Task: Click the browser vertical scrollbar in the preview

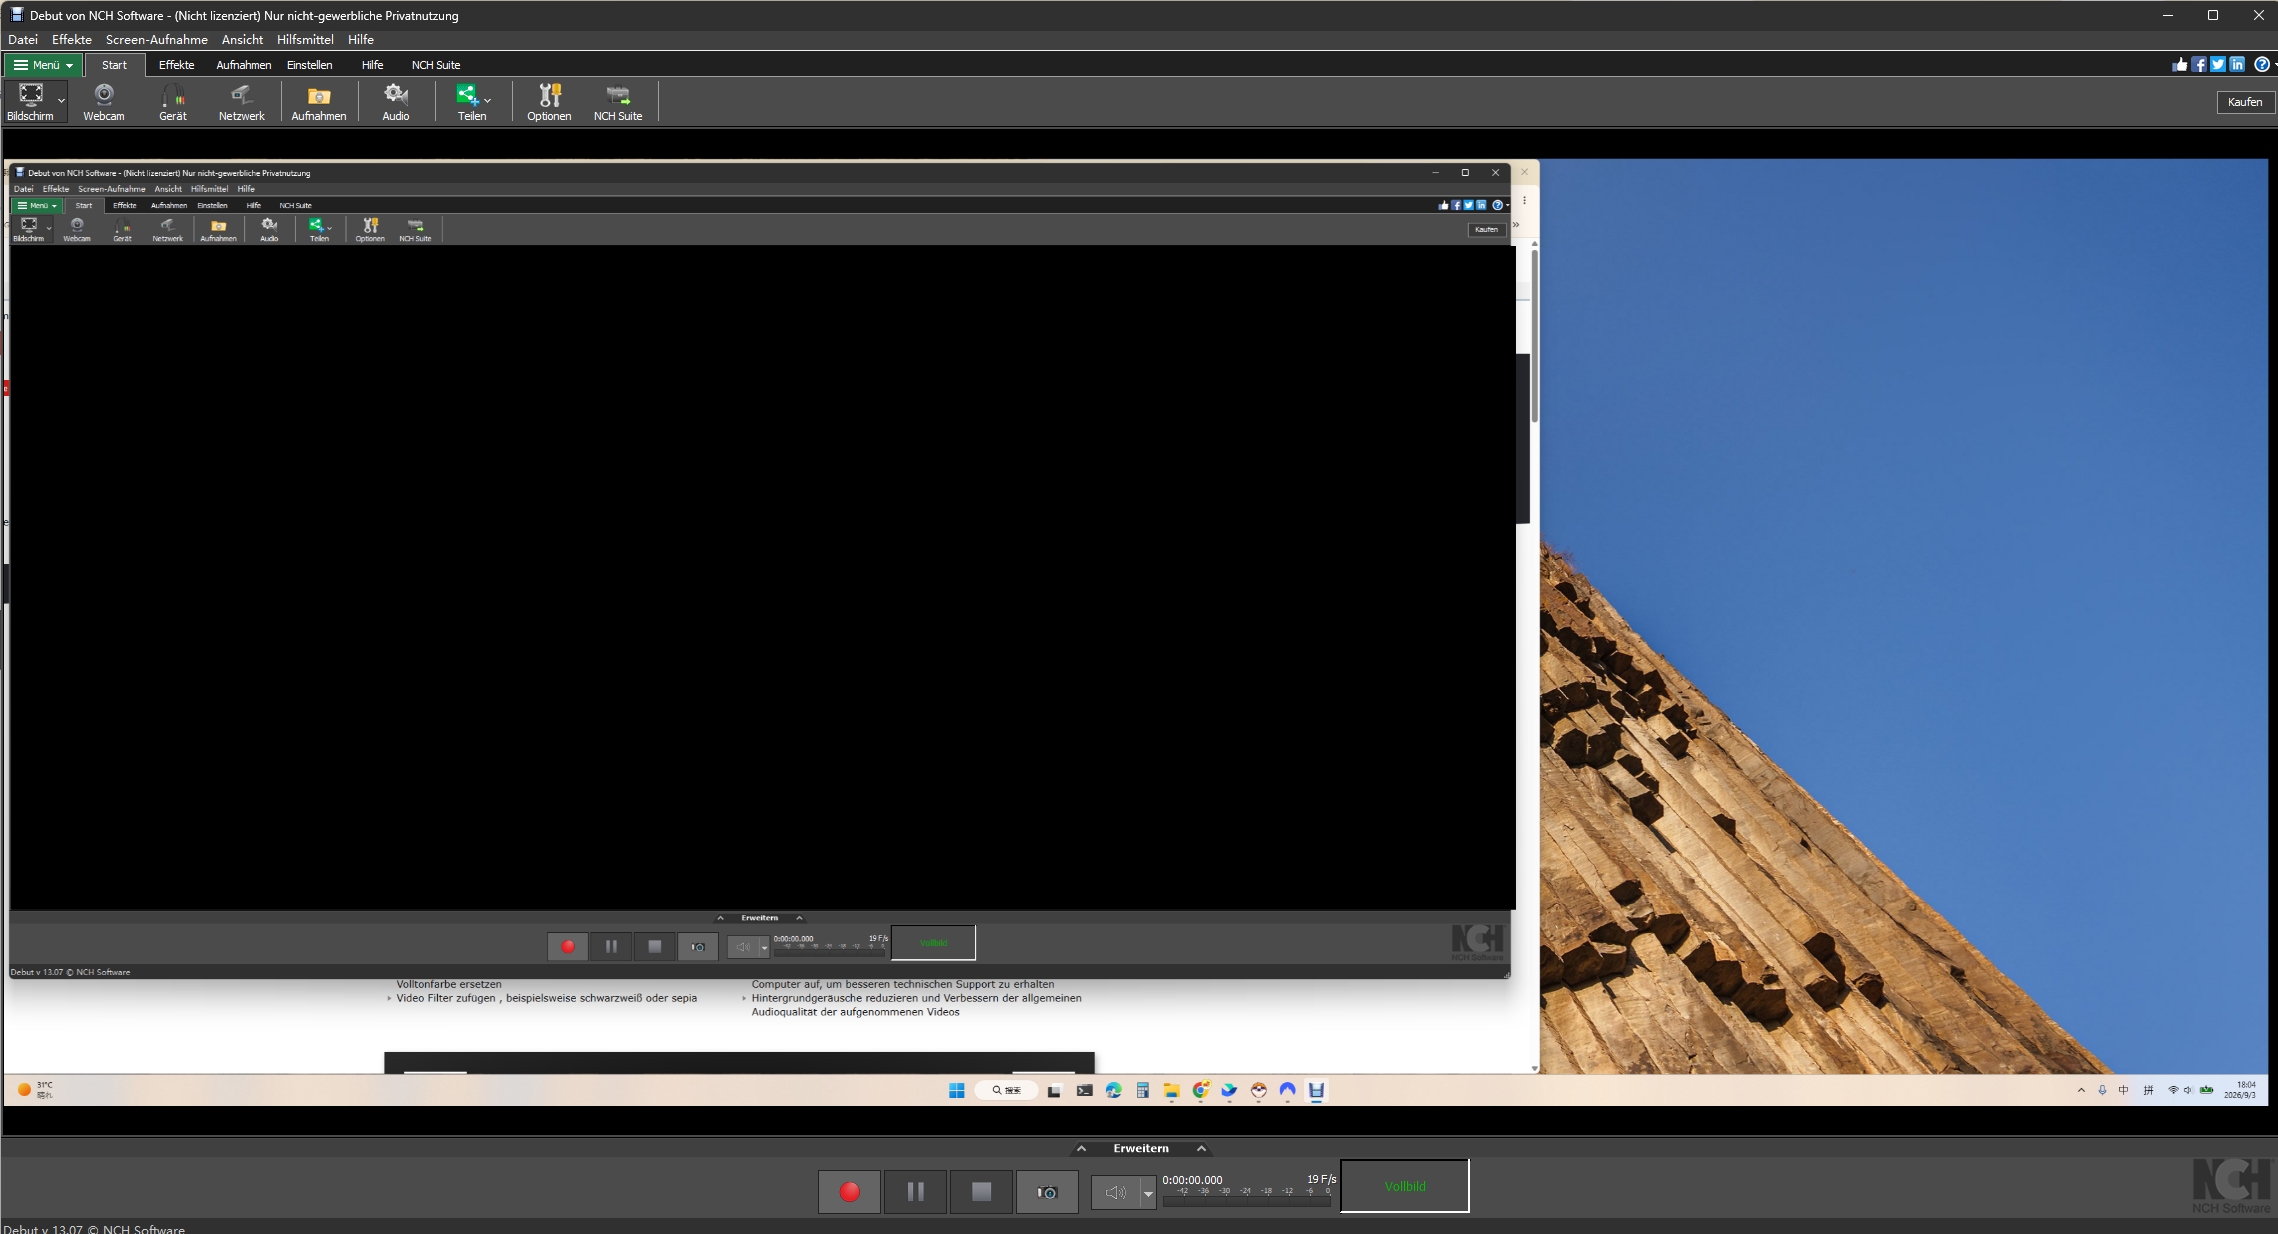Action: (1534, 655)
